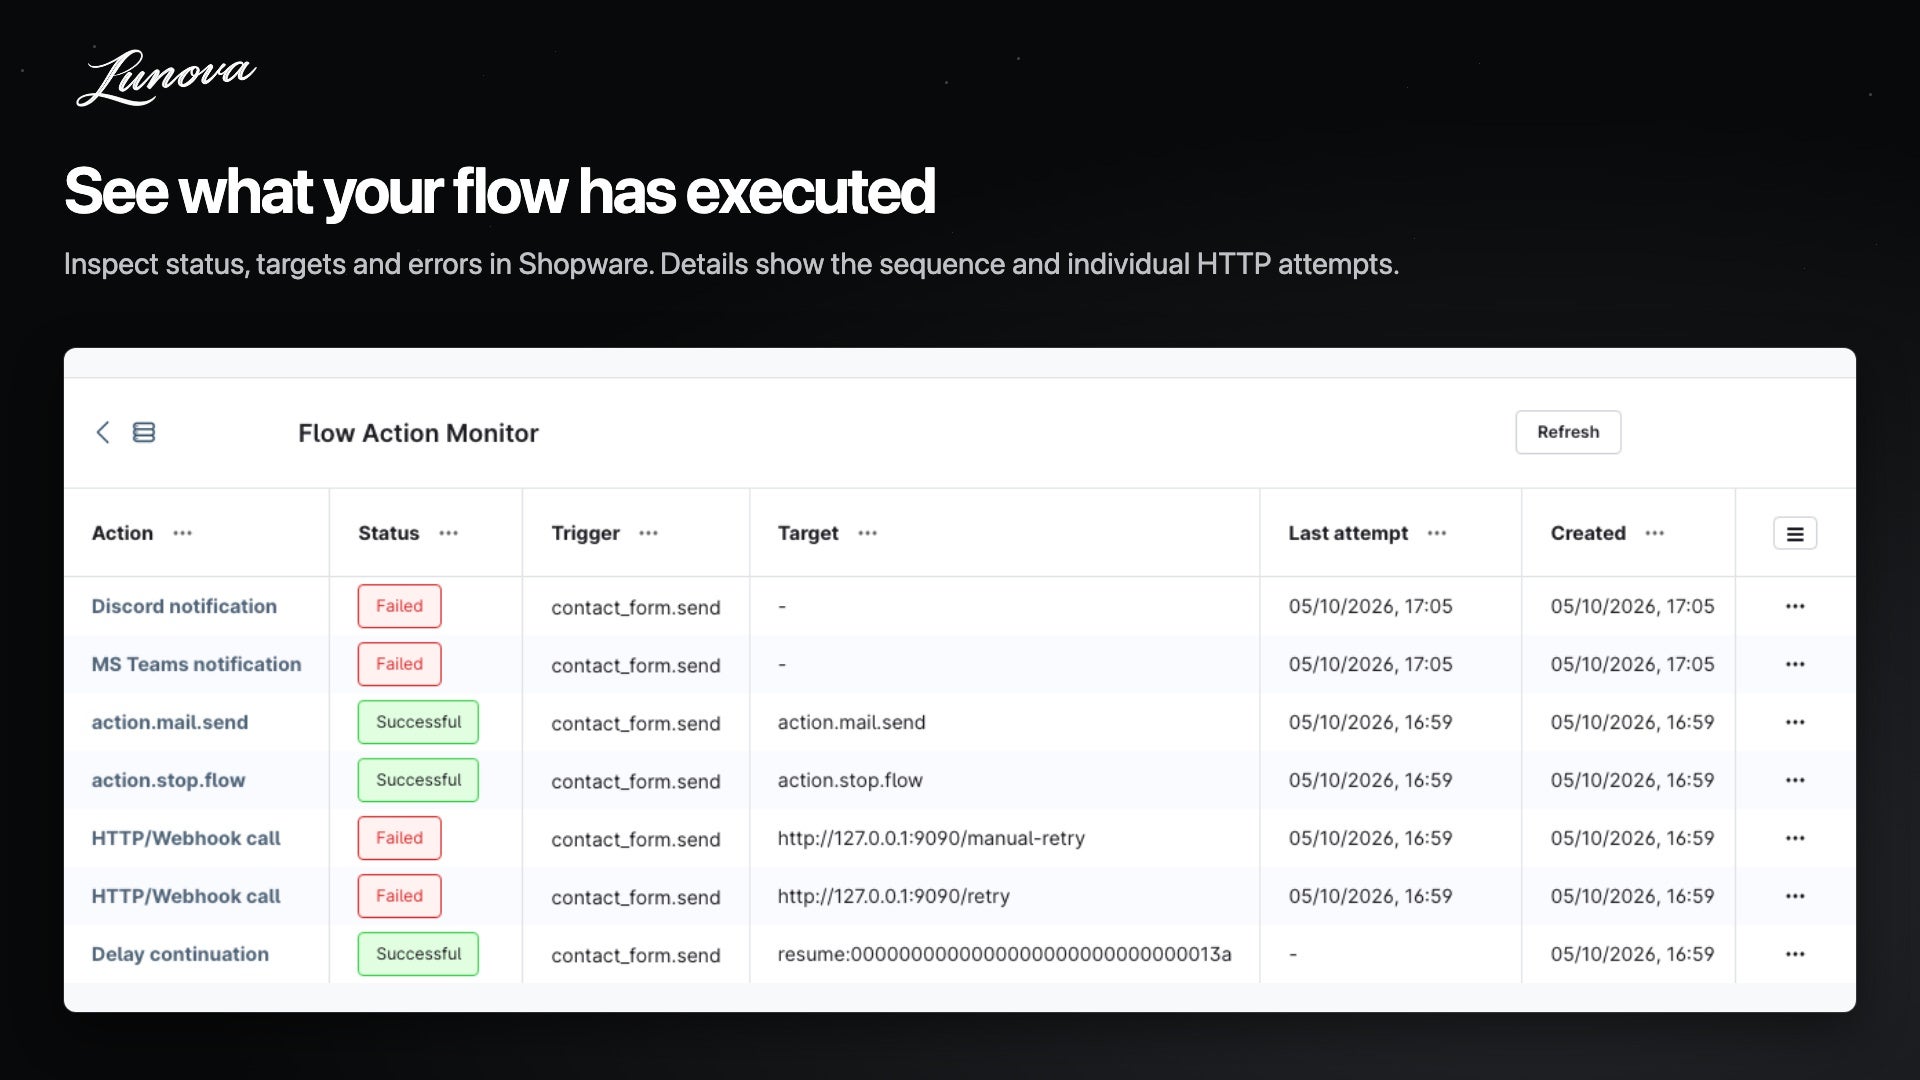Open row actions for MS Teams notification
Image resolution: width=1920 pixels, height=1080 pixels.
click(1795, 664)
